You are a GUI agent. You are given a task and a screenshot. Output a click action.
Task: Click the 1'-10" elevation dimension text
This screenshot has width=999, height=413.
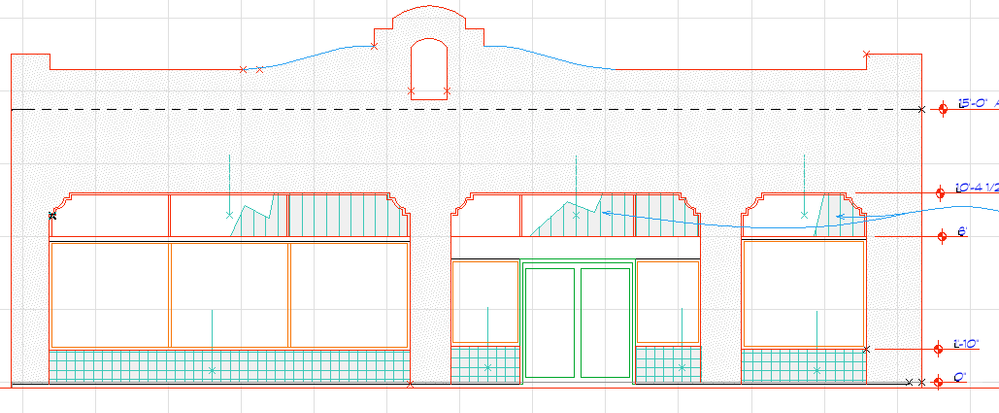pyautogui.click(x=967, y=344)
